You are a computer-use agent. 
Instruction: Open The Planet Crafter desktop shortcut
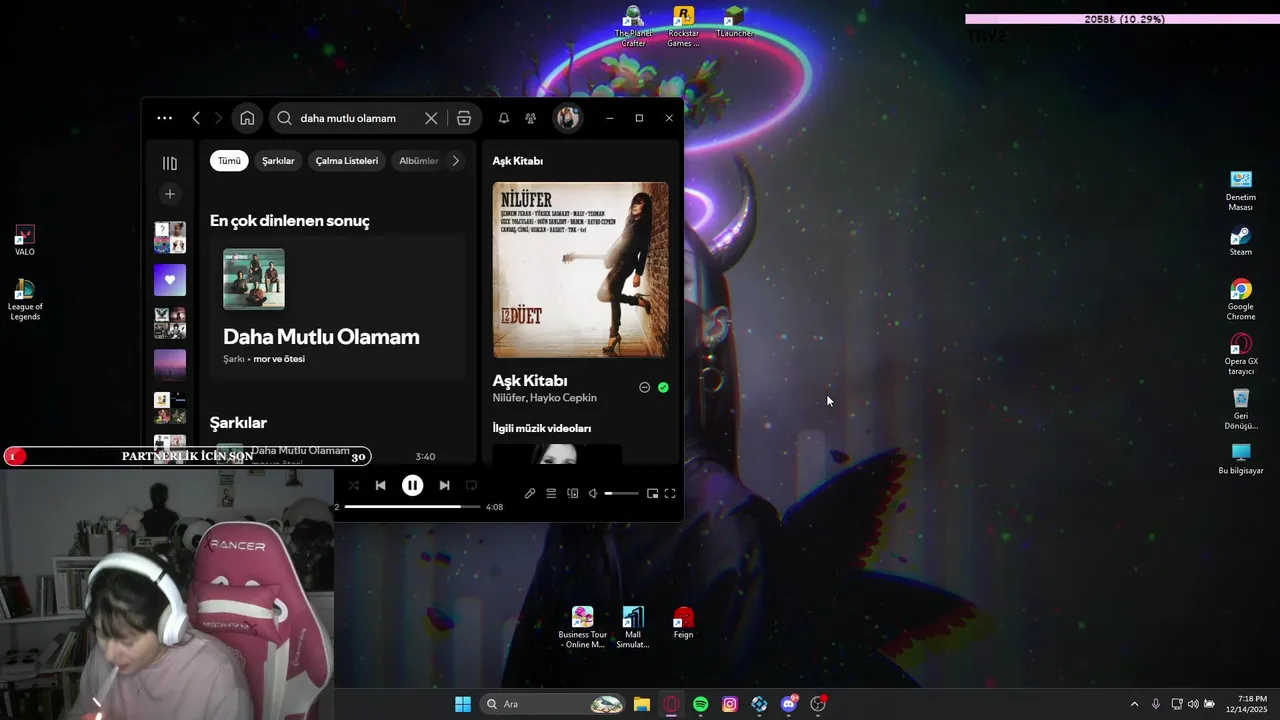633,27
